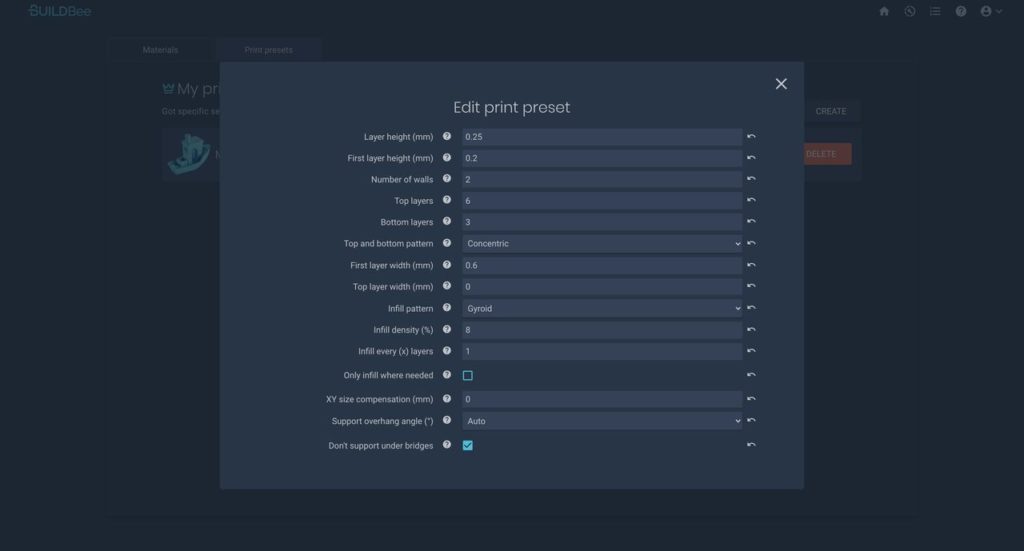Open home page from top bar
Viewport: 1024px width, 551px height.
[884, 11]
